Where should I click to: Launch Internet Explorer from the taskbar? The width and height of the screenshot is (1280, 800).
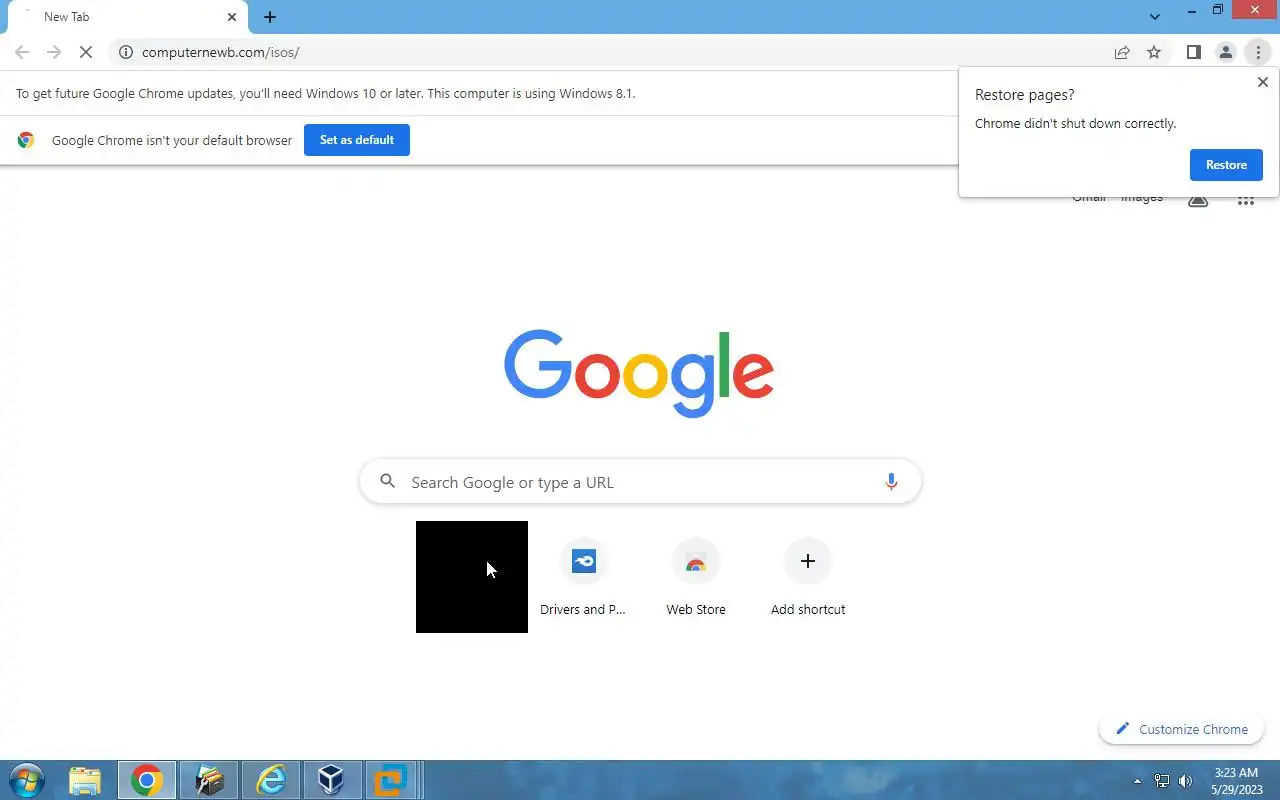coord(271,780)
